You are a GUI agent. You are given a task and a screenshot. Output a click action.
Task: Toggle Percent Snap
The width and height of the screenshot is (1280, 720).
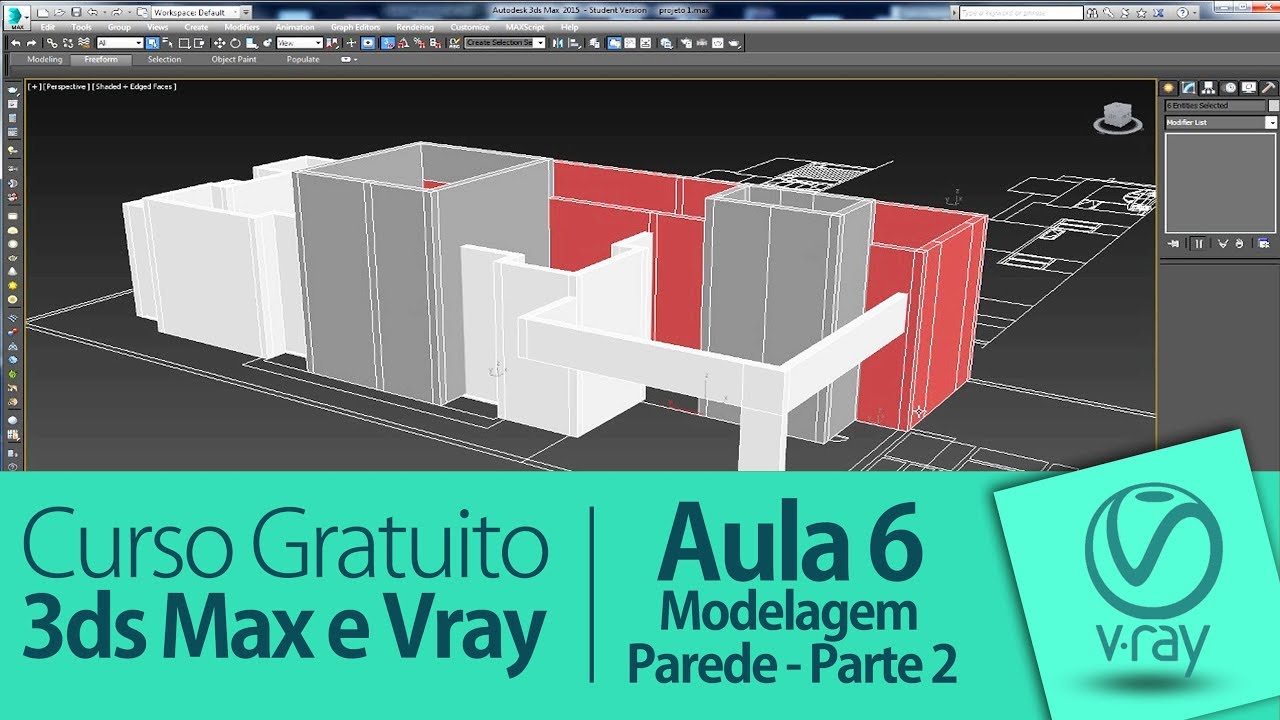[418, 43]
